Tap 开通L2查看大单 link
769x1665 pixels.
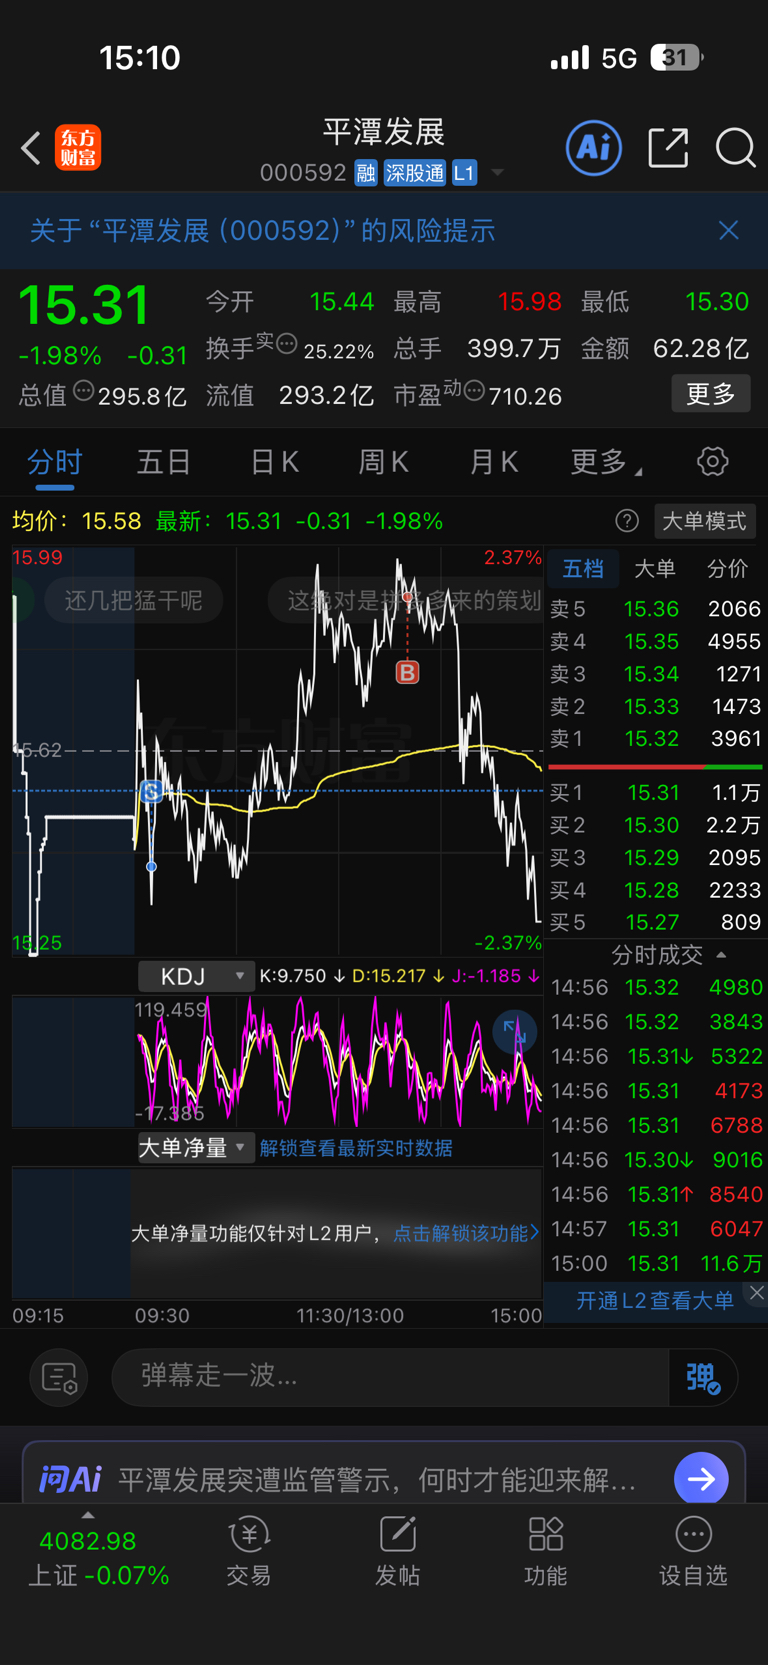point(655,1301)
